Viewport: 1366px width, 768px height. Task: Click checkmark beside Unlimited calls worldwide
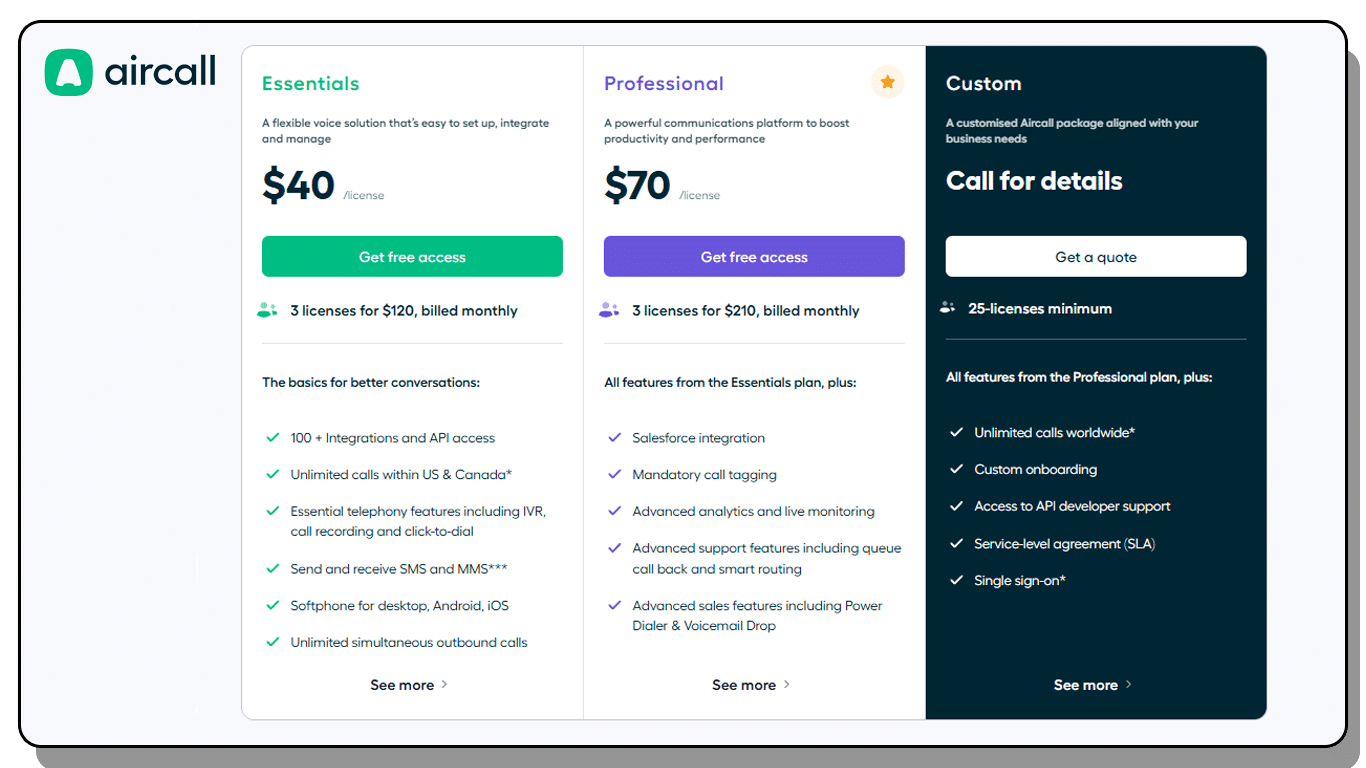956,432
